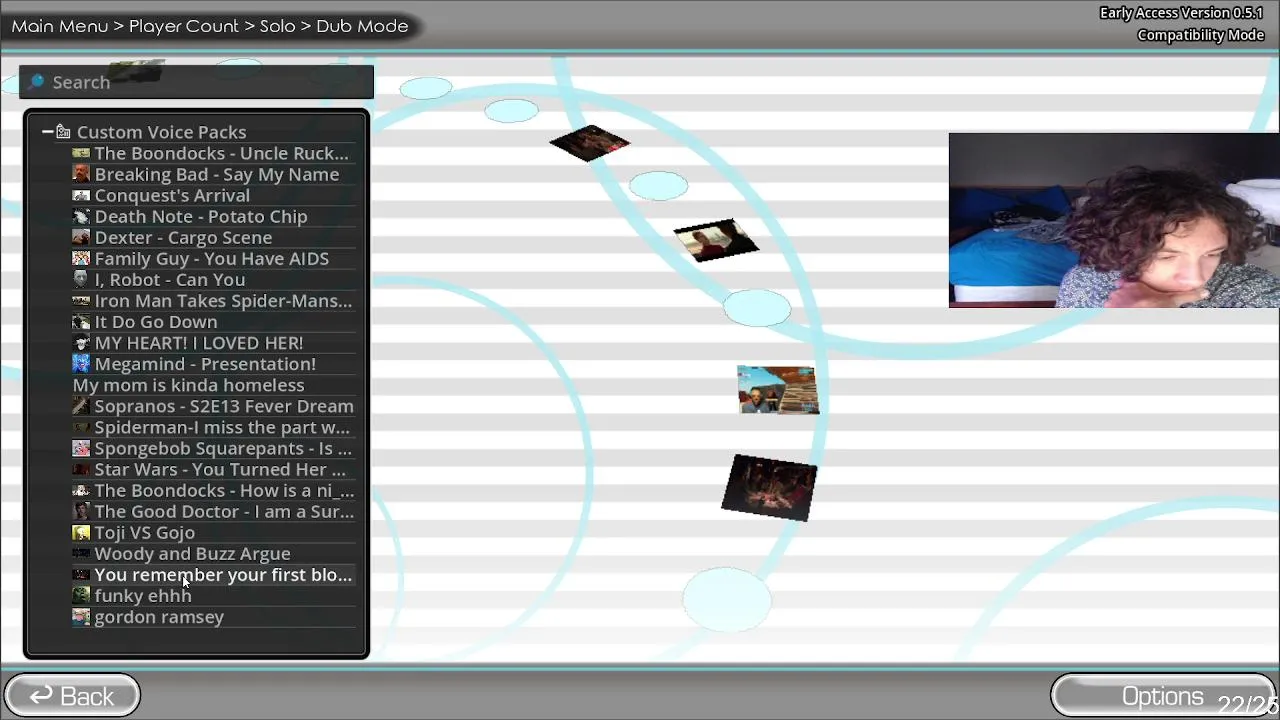Select "Iron Man Takes Spider-Mans..." voice pack

pyautogui.click(x=214, y=300)
